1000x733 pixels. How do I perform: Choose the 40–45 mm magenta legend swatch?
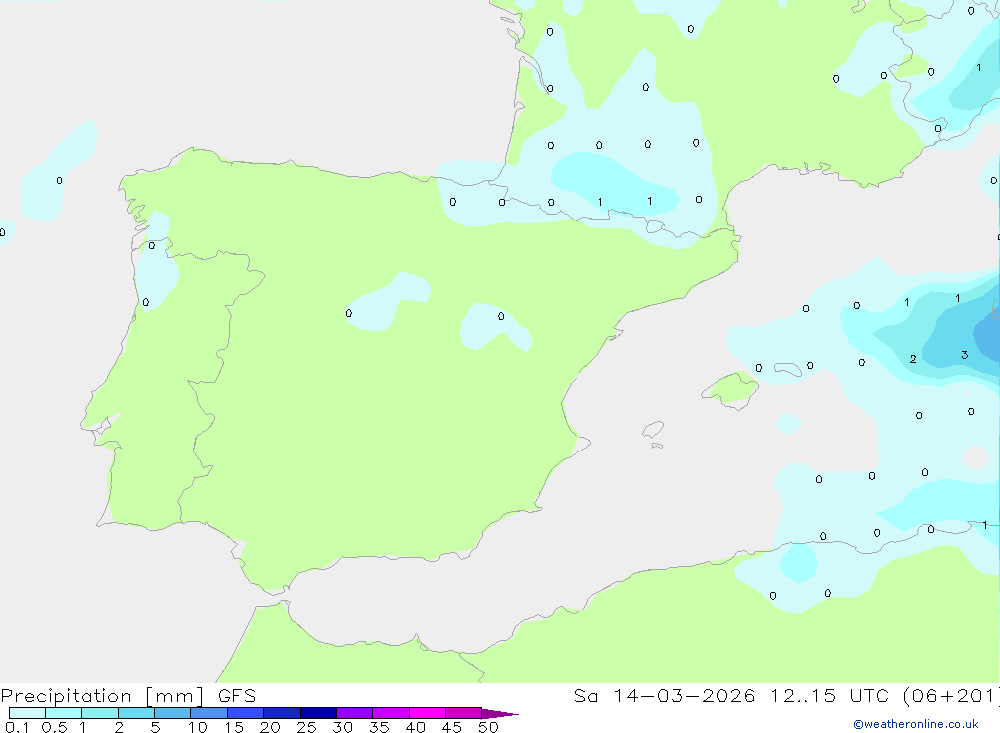click(x=427, y=713)
